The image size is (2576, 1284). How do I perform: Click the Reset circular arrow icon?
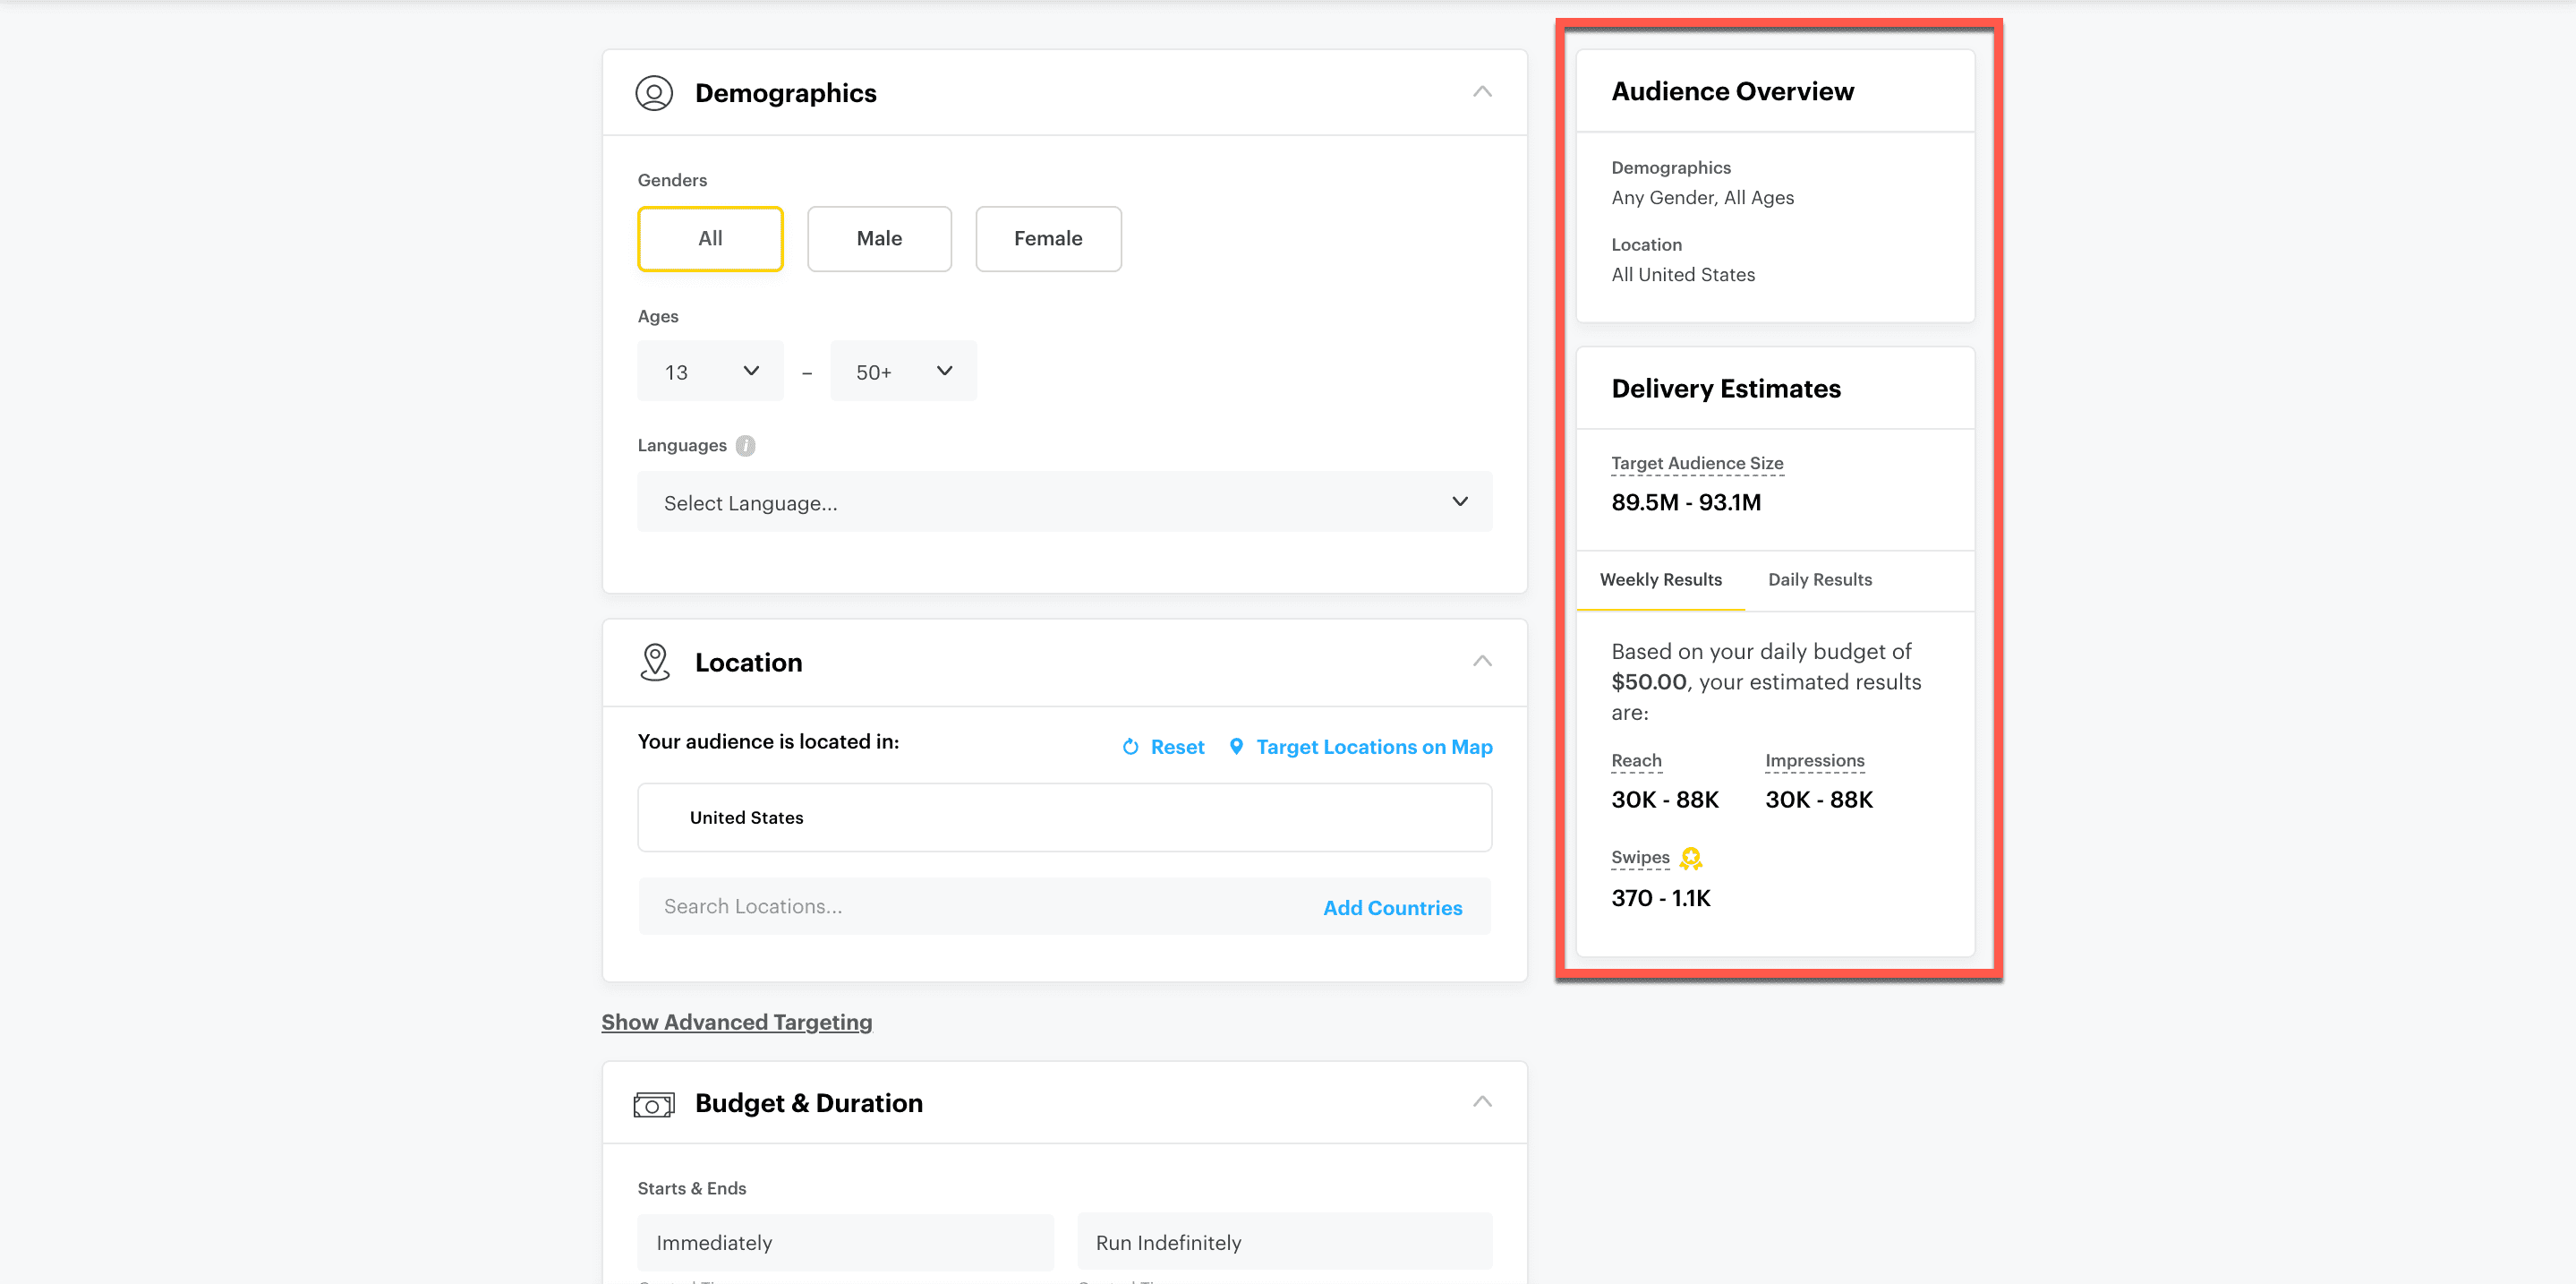point(1130,747)
